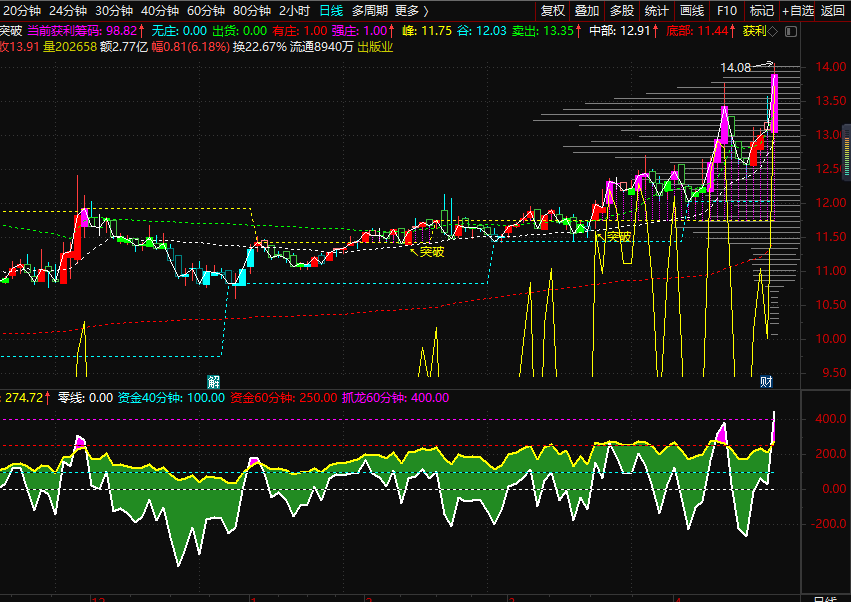Image resolution: width=851 pixels, height=602 pixels.
Task: Click the 抓龙60分钟 indicator label
Action: click(x=396, y=397)
